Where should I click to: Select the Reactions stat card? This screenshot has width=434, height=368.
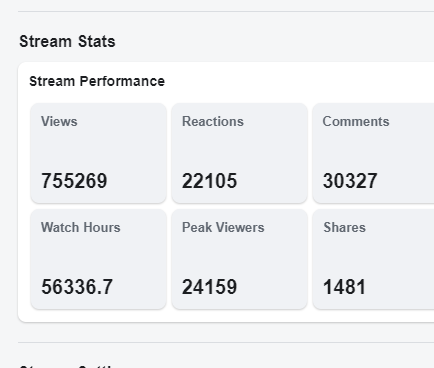239,153
